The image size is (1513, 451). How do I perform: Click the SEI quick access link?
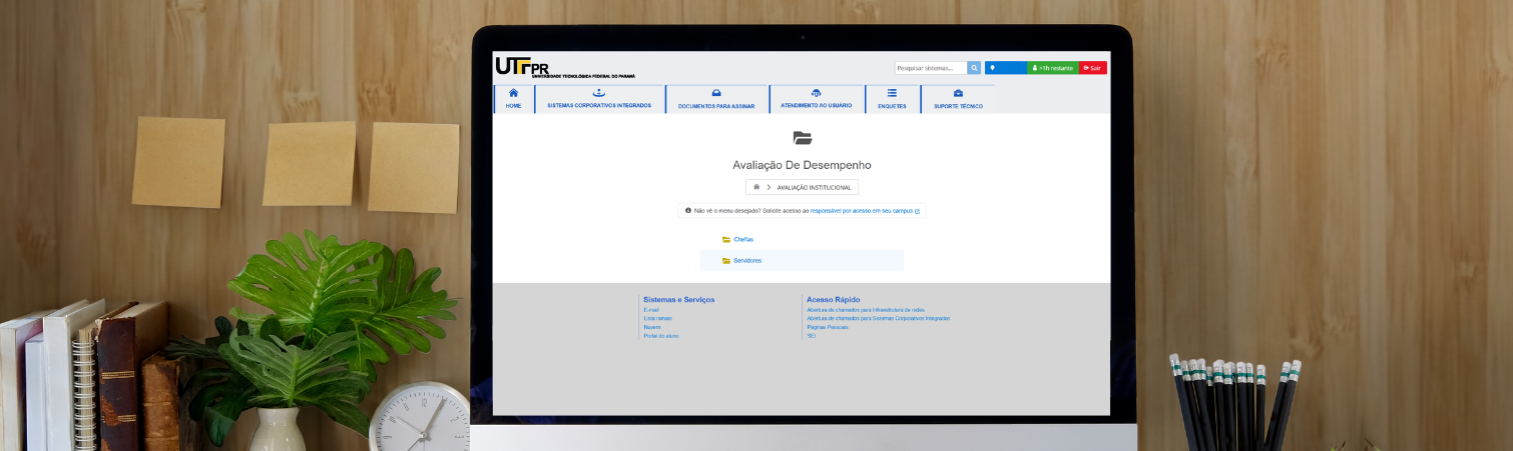click(811, 336)
